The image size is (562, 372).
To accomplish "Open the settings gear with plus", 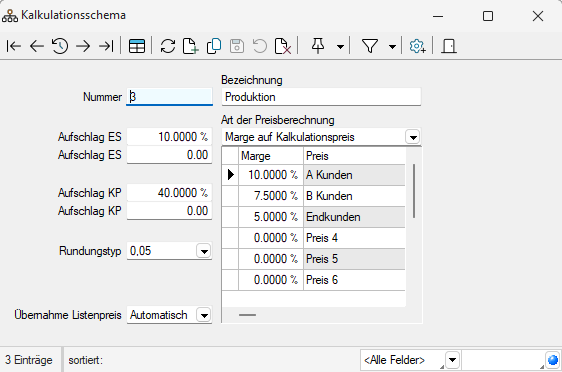I will [x=417, y=46].
